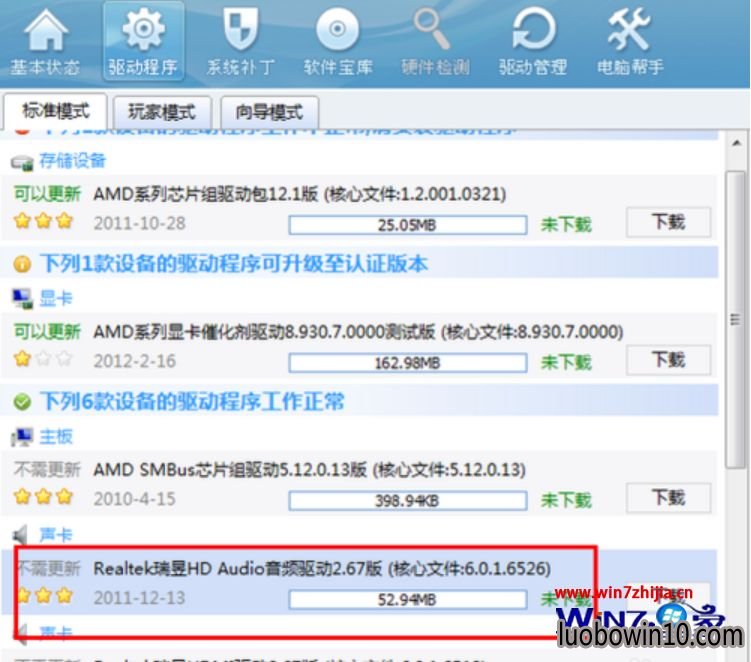
Task: Click the date 2011-10-28
Action: (x=139, y=223)
